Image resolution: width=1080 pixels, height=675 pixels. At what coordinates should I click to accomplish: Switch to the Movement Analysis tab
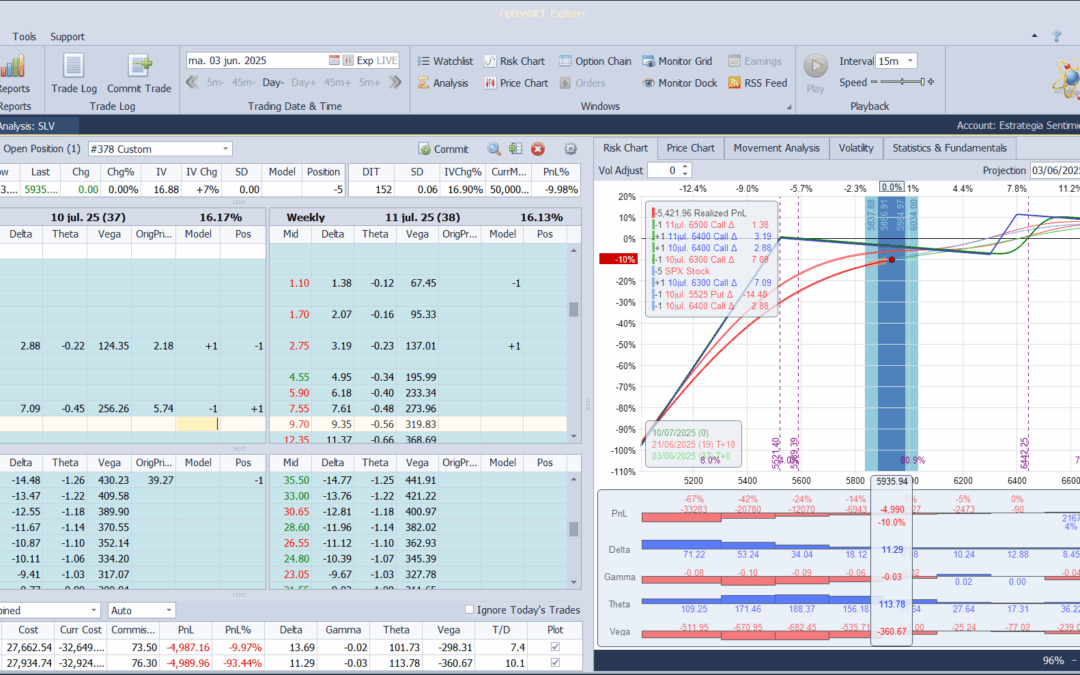pos(776,148)
